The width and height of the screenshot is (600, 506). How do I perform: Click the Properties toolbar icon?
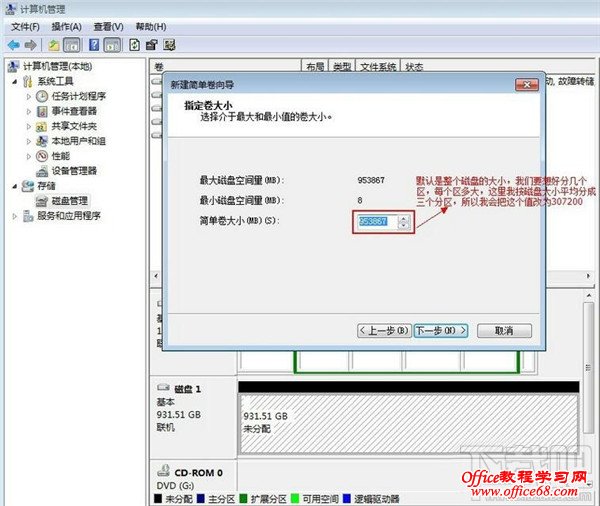(x=152, y=45)
